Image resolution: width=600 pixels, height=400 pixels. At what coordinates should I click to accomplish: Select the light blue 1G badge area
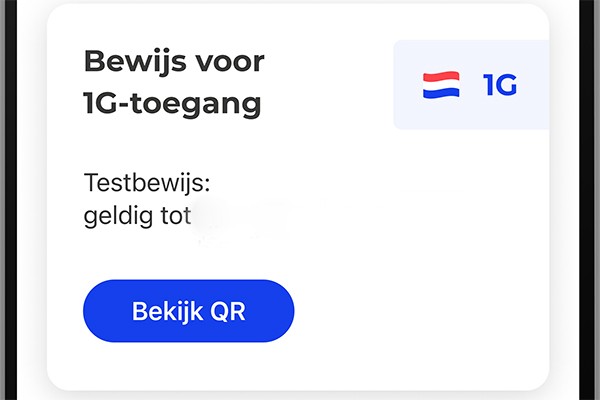pyautogui.click(x=471, y=85)
